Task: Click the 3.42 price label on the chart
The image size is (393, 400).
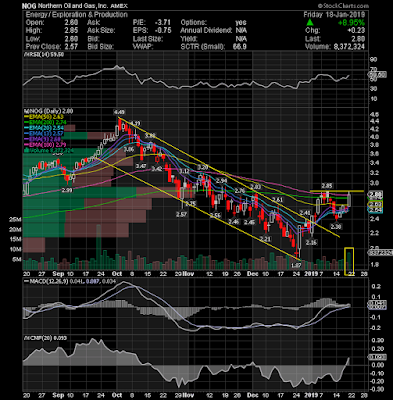Action: point(157,169)
